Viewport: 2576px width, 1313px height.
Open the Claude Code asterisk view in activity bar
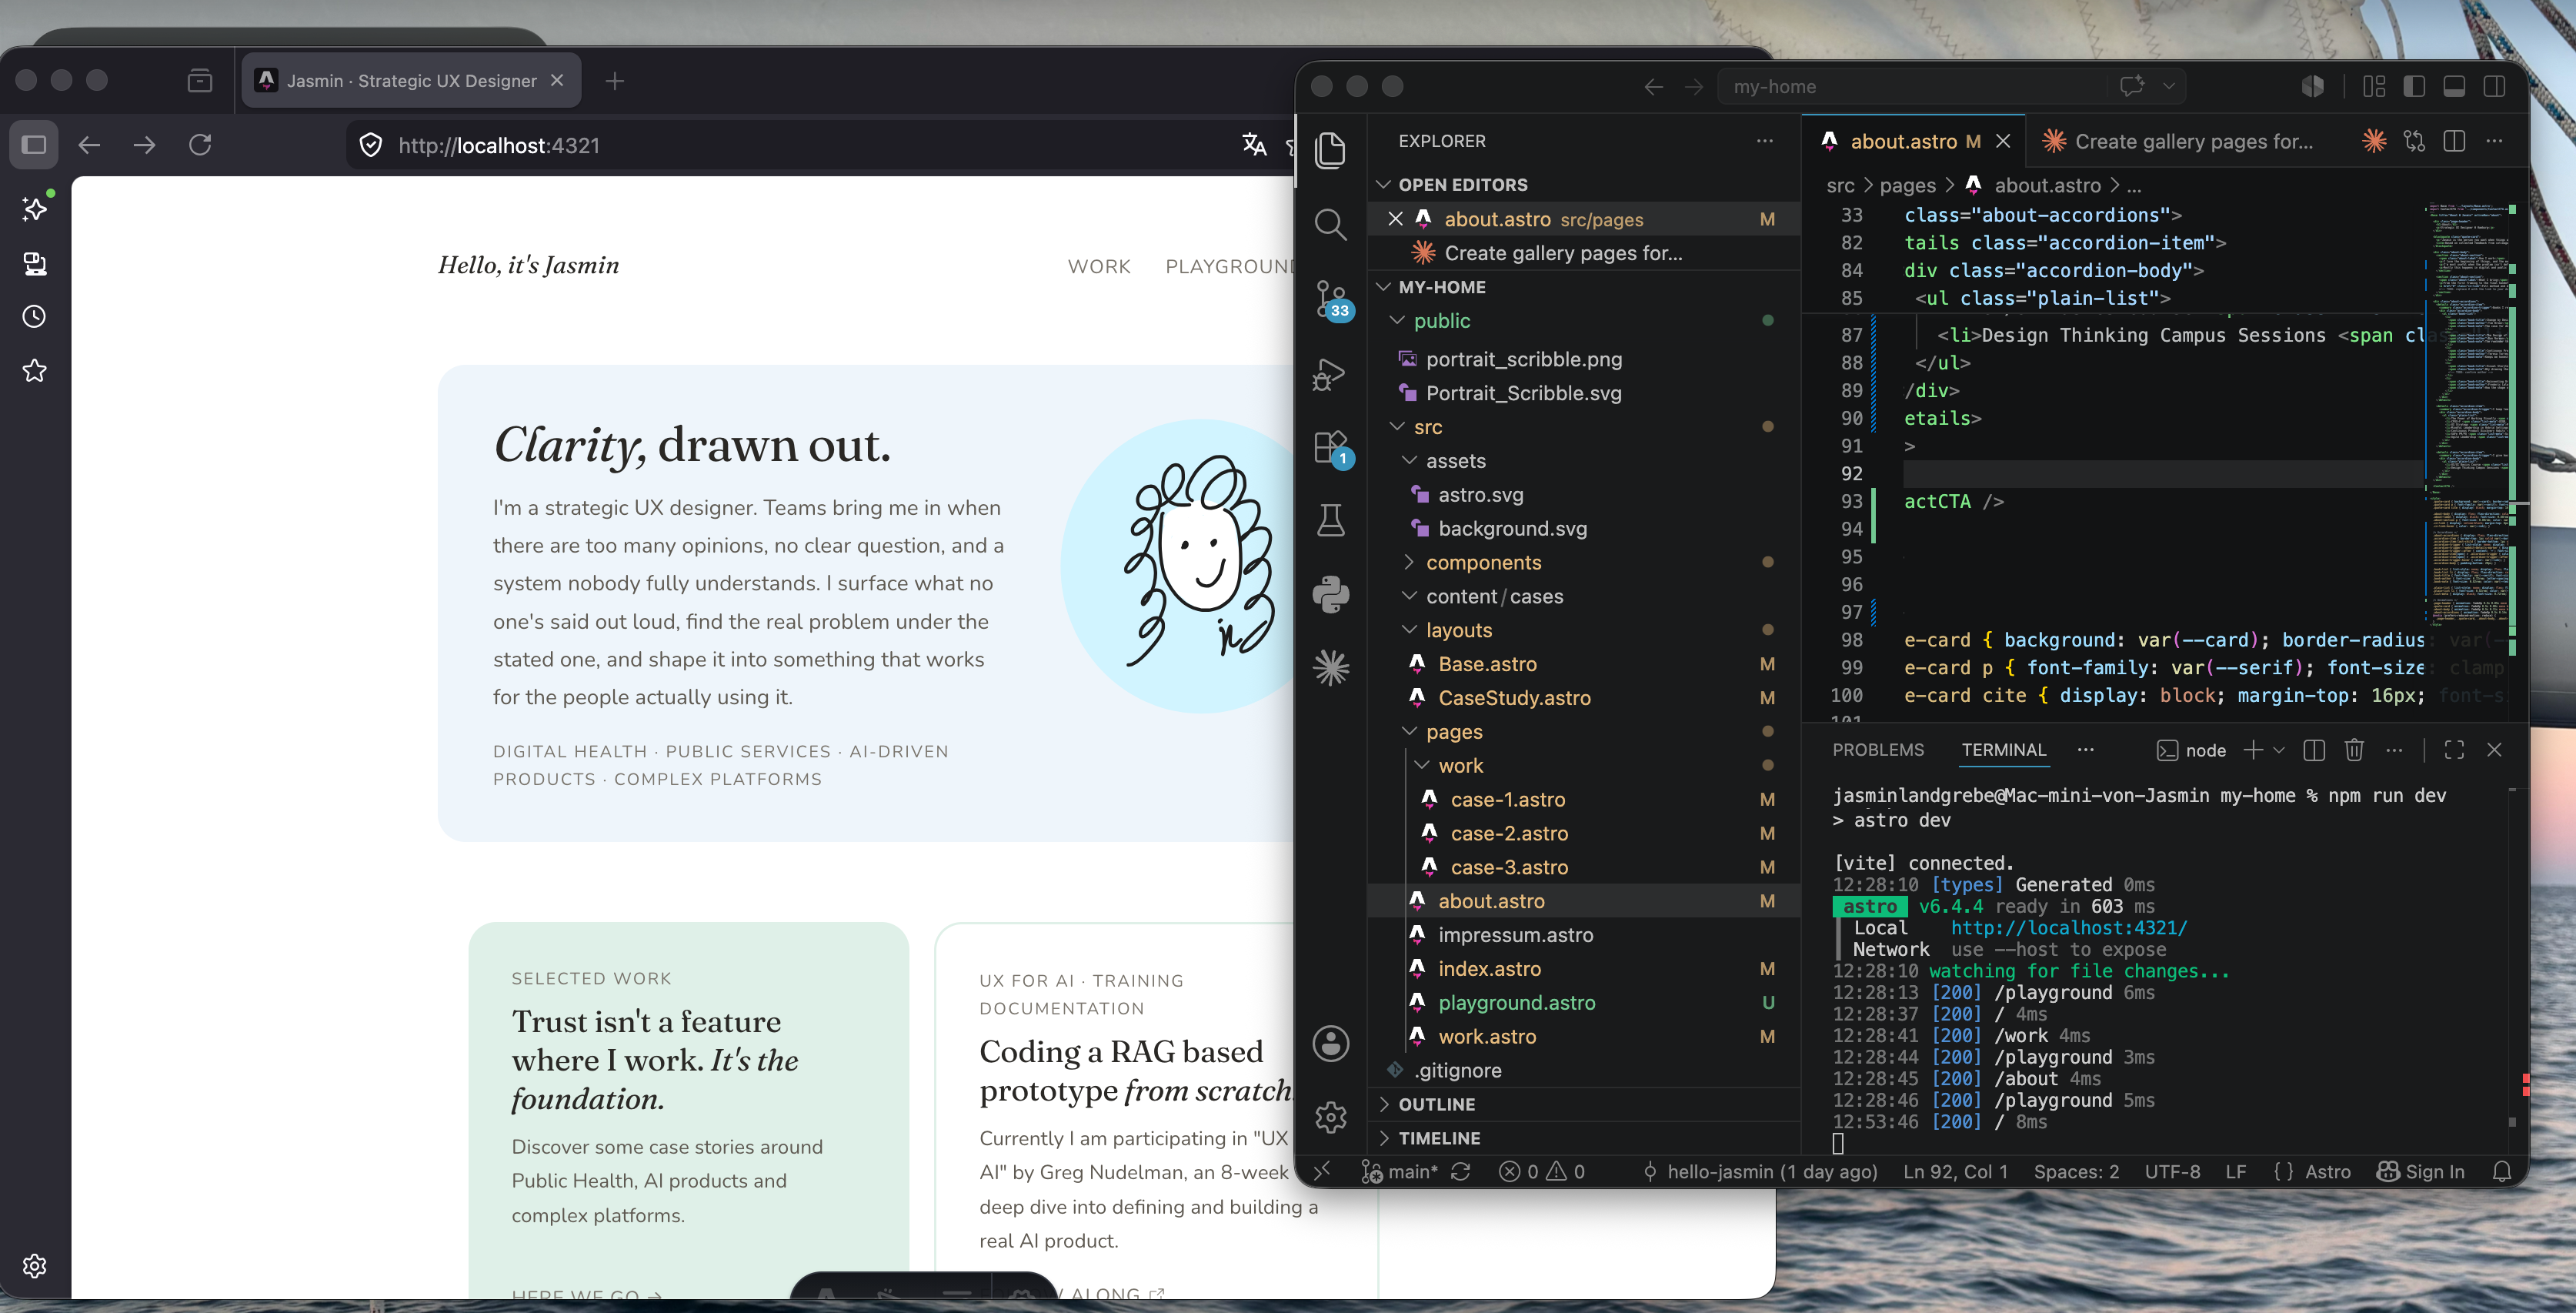[1330, 668]
